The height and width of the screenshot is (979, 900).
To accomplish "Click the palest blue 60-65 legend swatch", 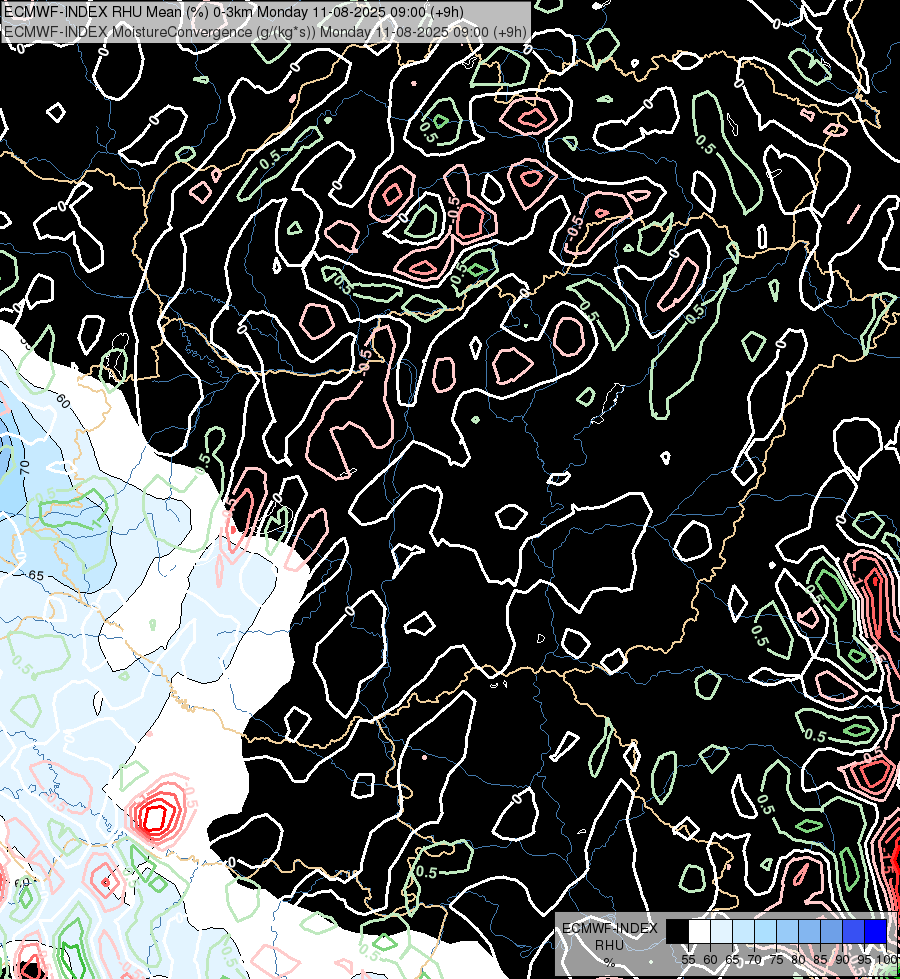I will click(x=721, y=932).
